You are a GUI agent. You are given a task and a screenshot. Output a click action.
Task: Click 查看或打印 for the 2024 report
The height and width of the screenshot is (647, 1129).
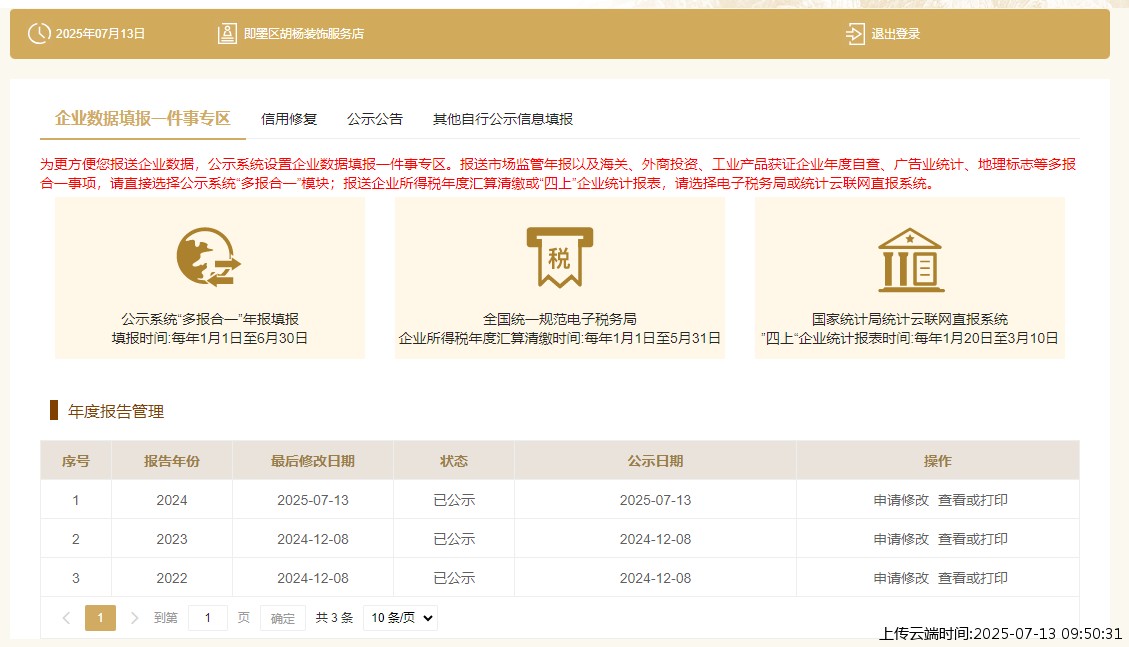tap(973, 500)
